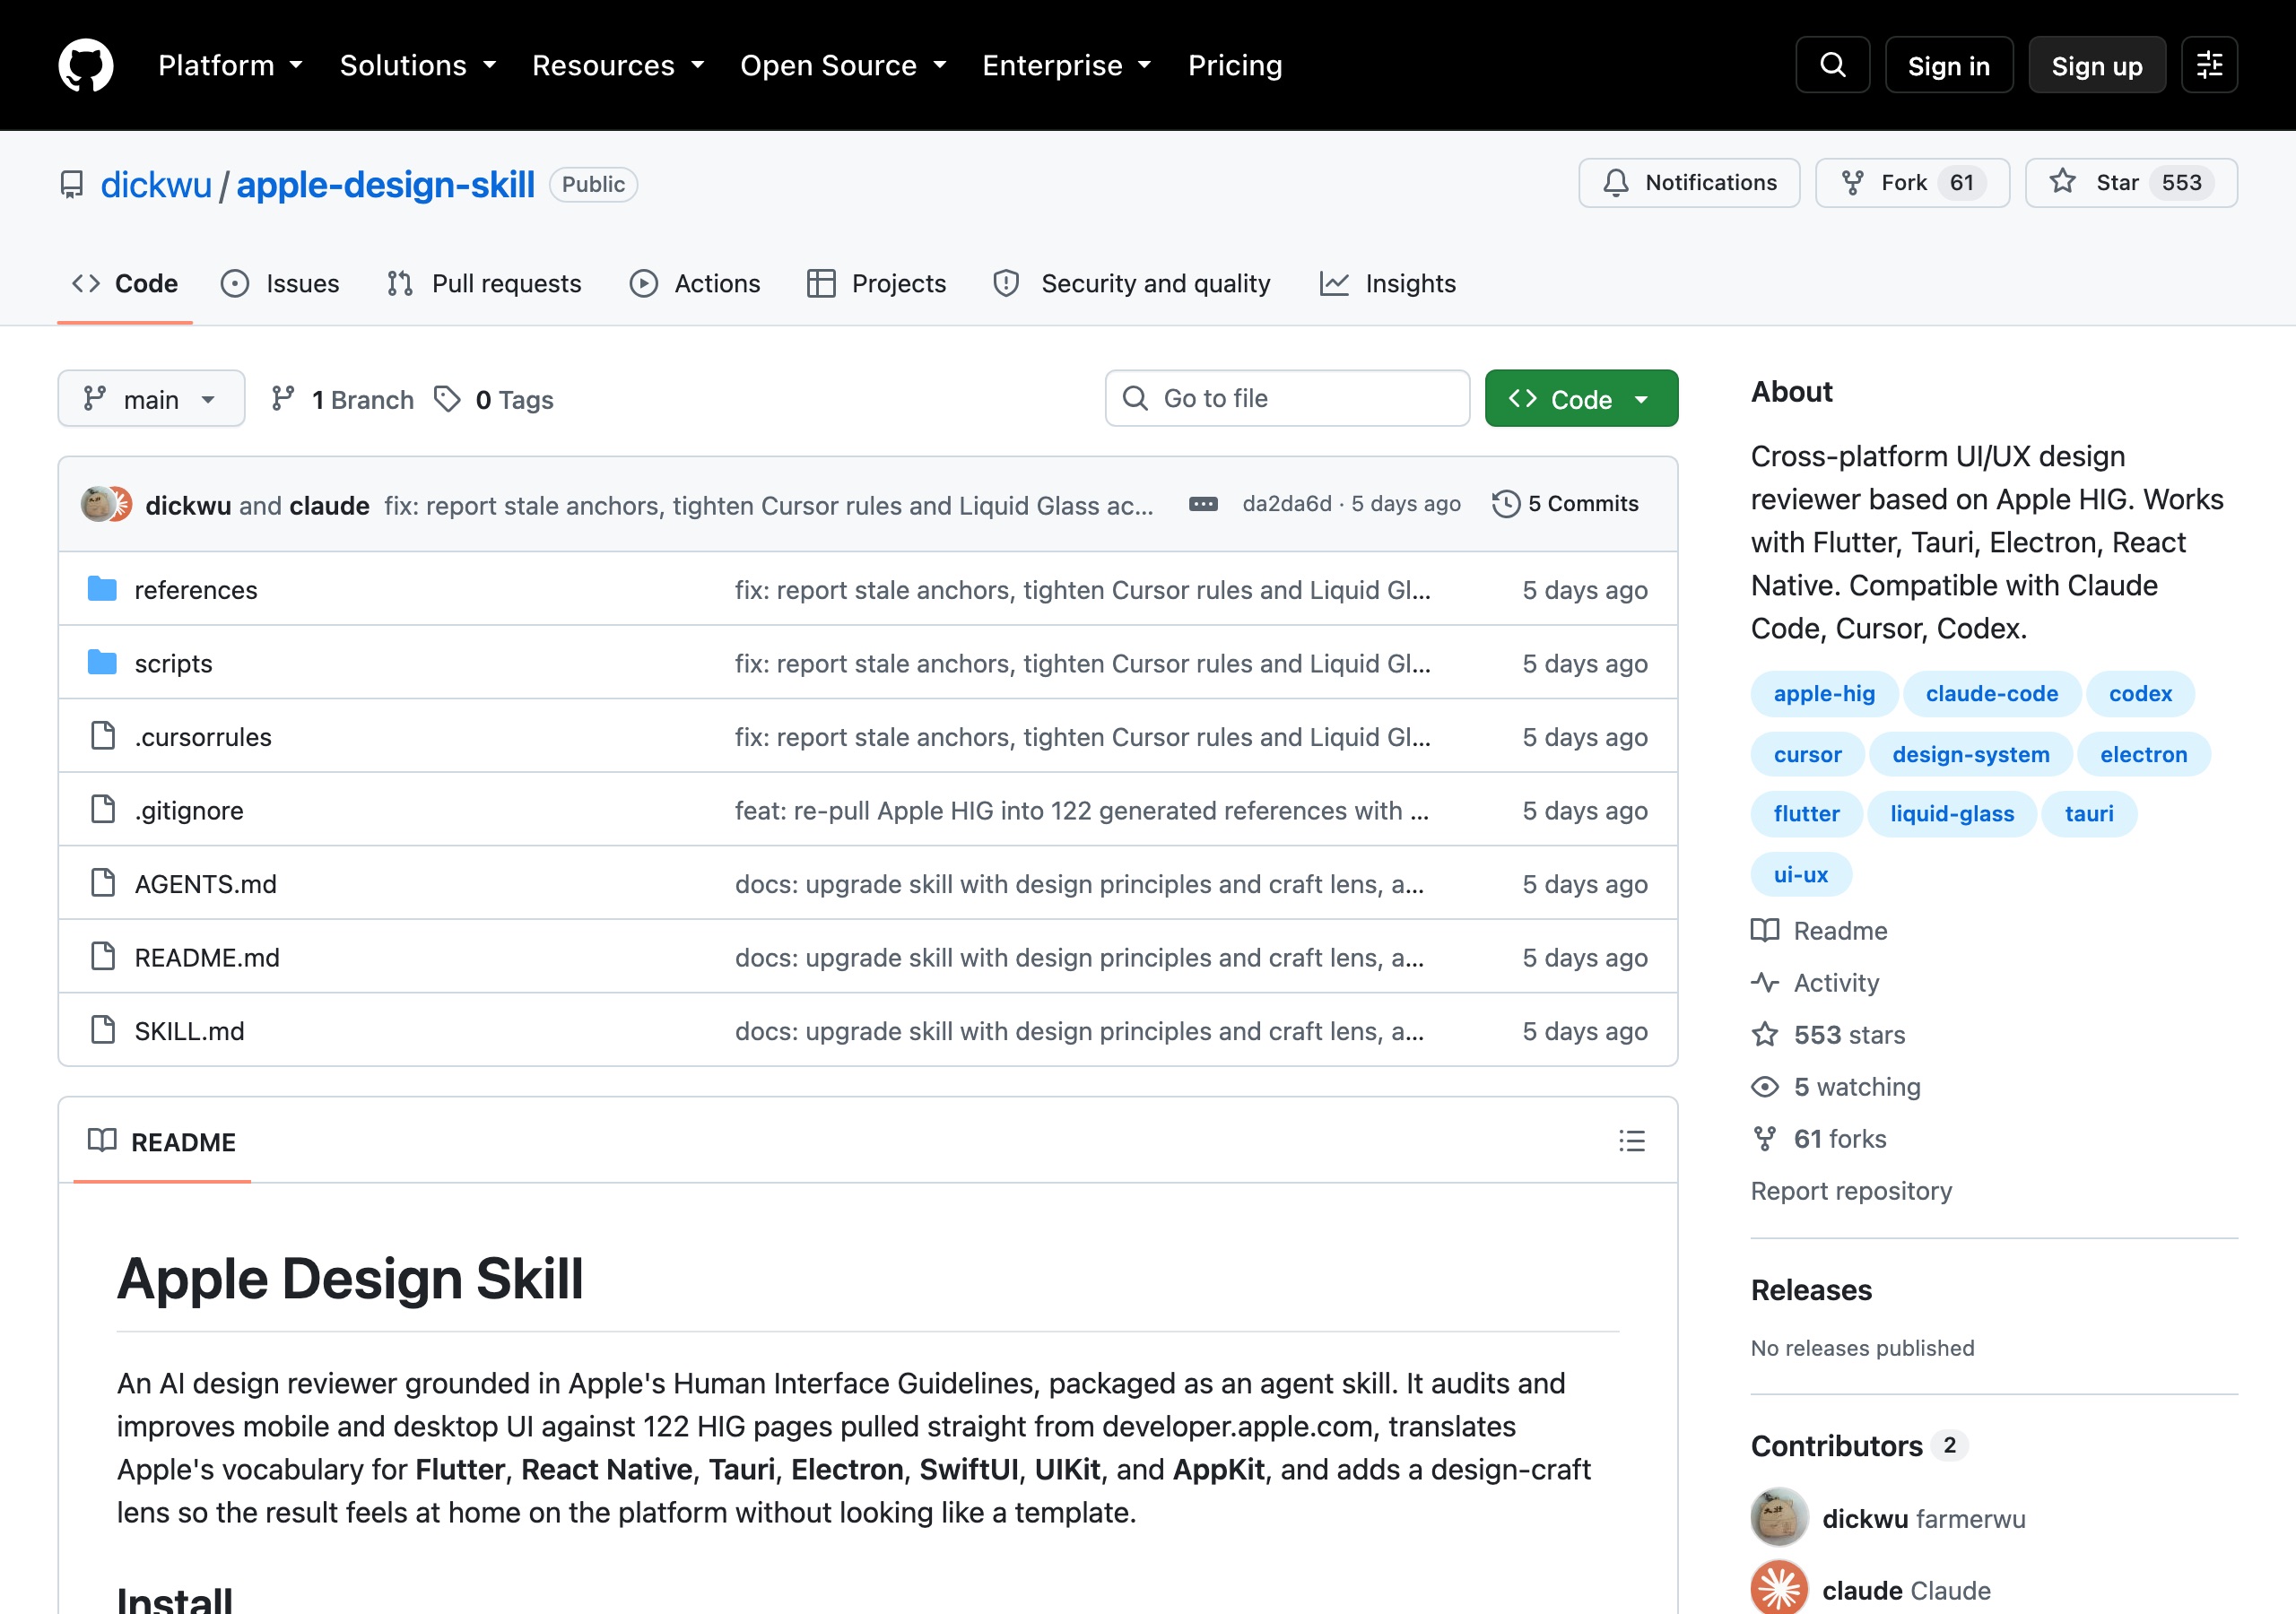Click dickwu's avatar in latest commit row
2296x1614 pixels.
pos(97,504)
